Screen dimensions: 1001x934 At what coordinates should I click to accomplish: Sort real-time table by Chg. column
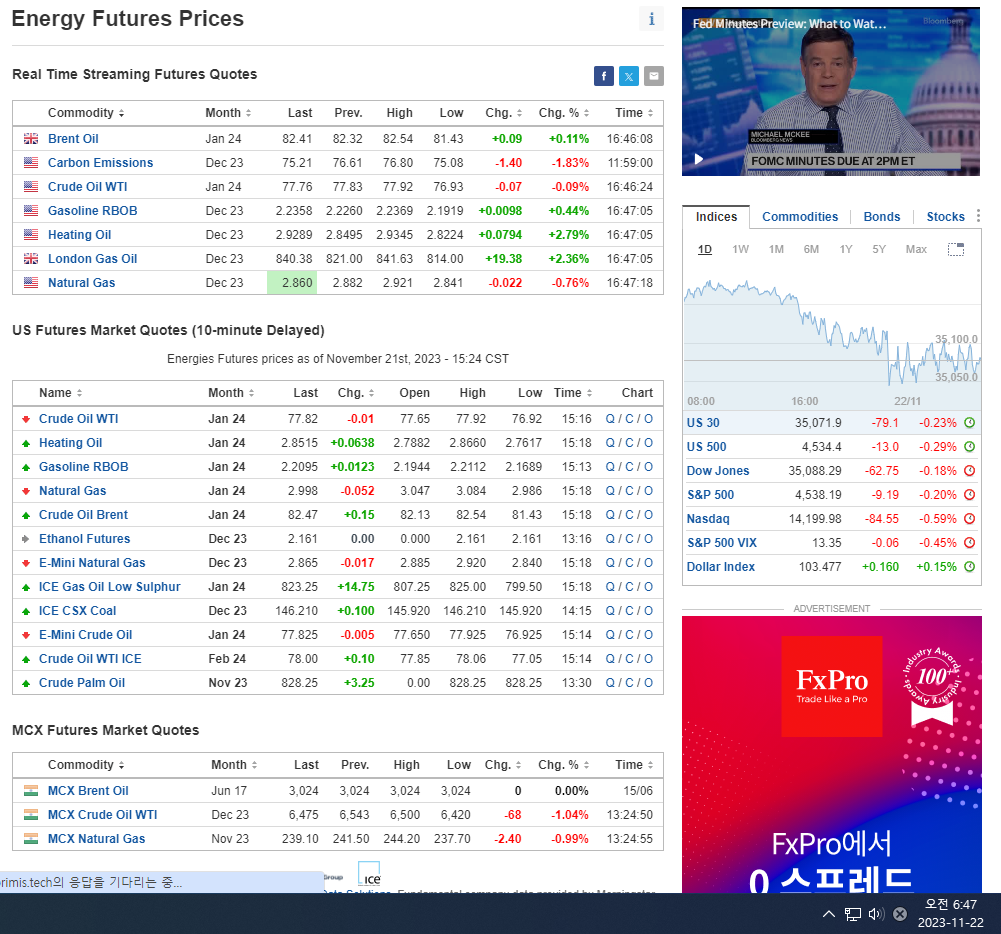tap(504, 113)
